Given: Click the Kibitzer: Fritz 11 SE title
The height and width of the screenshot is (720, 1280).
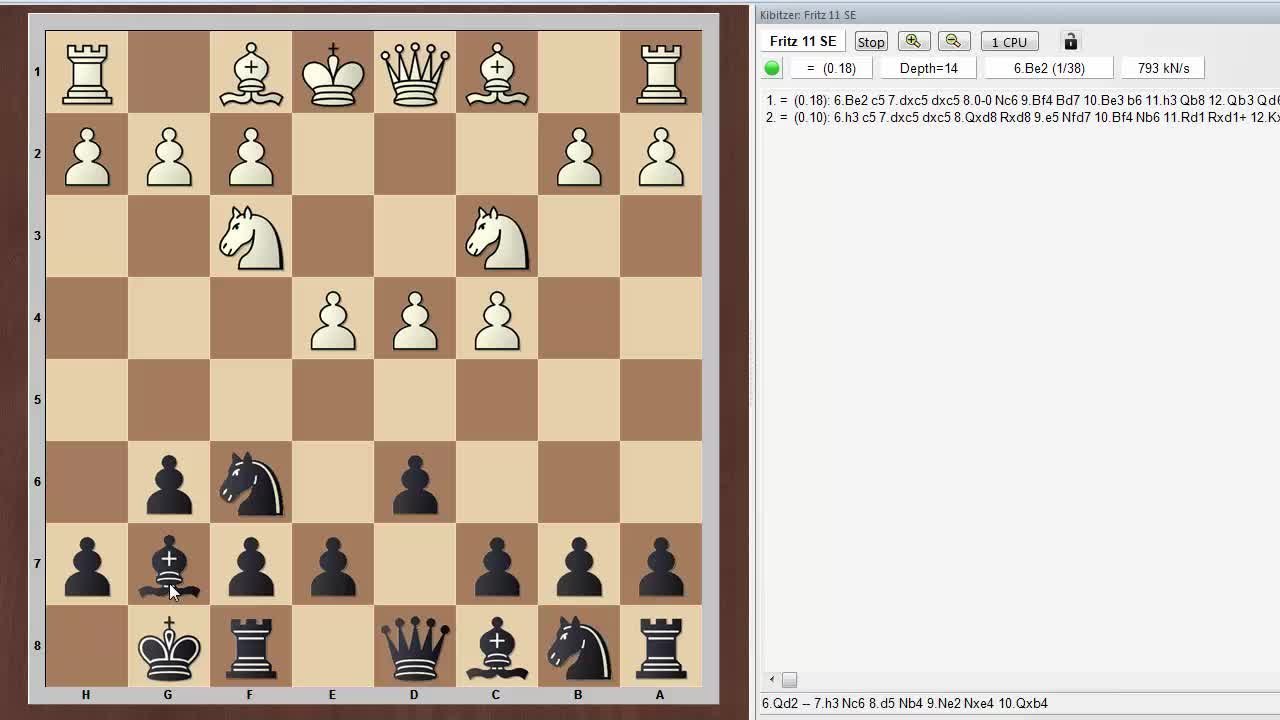Looking at the screenshot, I should pyautogui.click(x=808, y=15).
